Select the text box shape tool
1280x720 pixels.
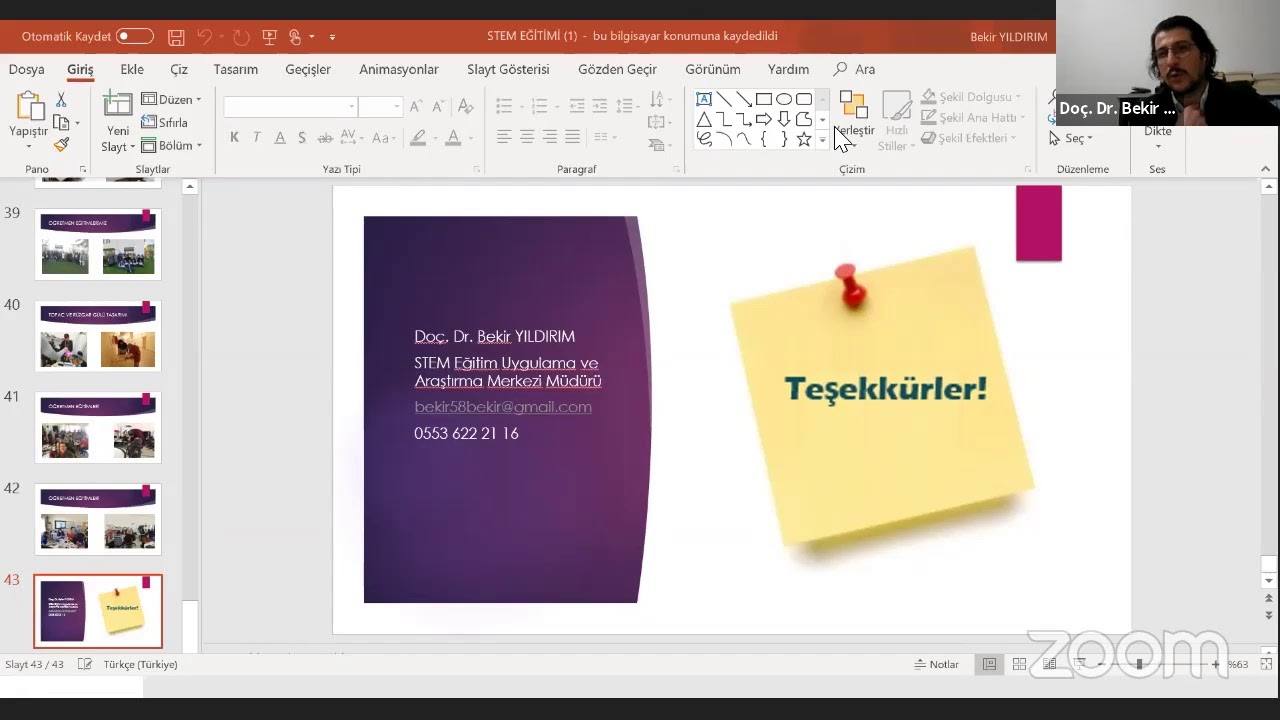[x=704, y=99]
